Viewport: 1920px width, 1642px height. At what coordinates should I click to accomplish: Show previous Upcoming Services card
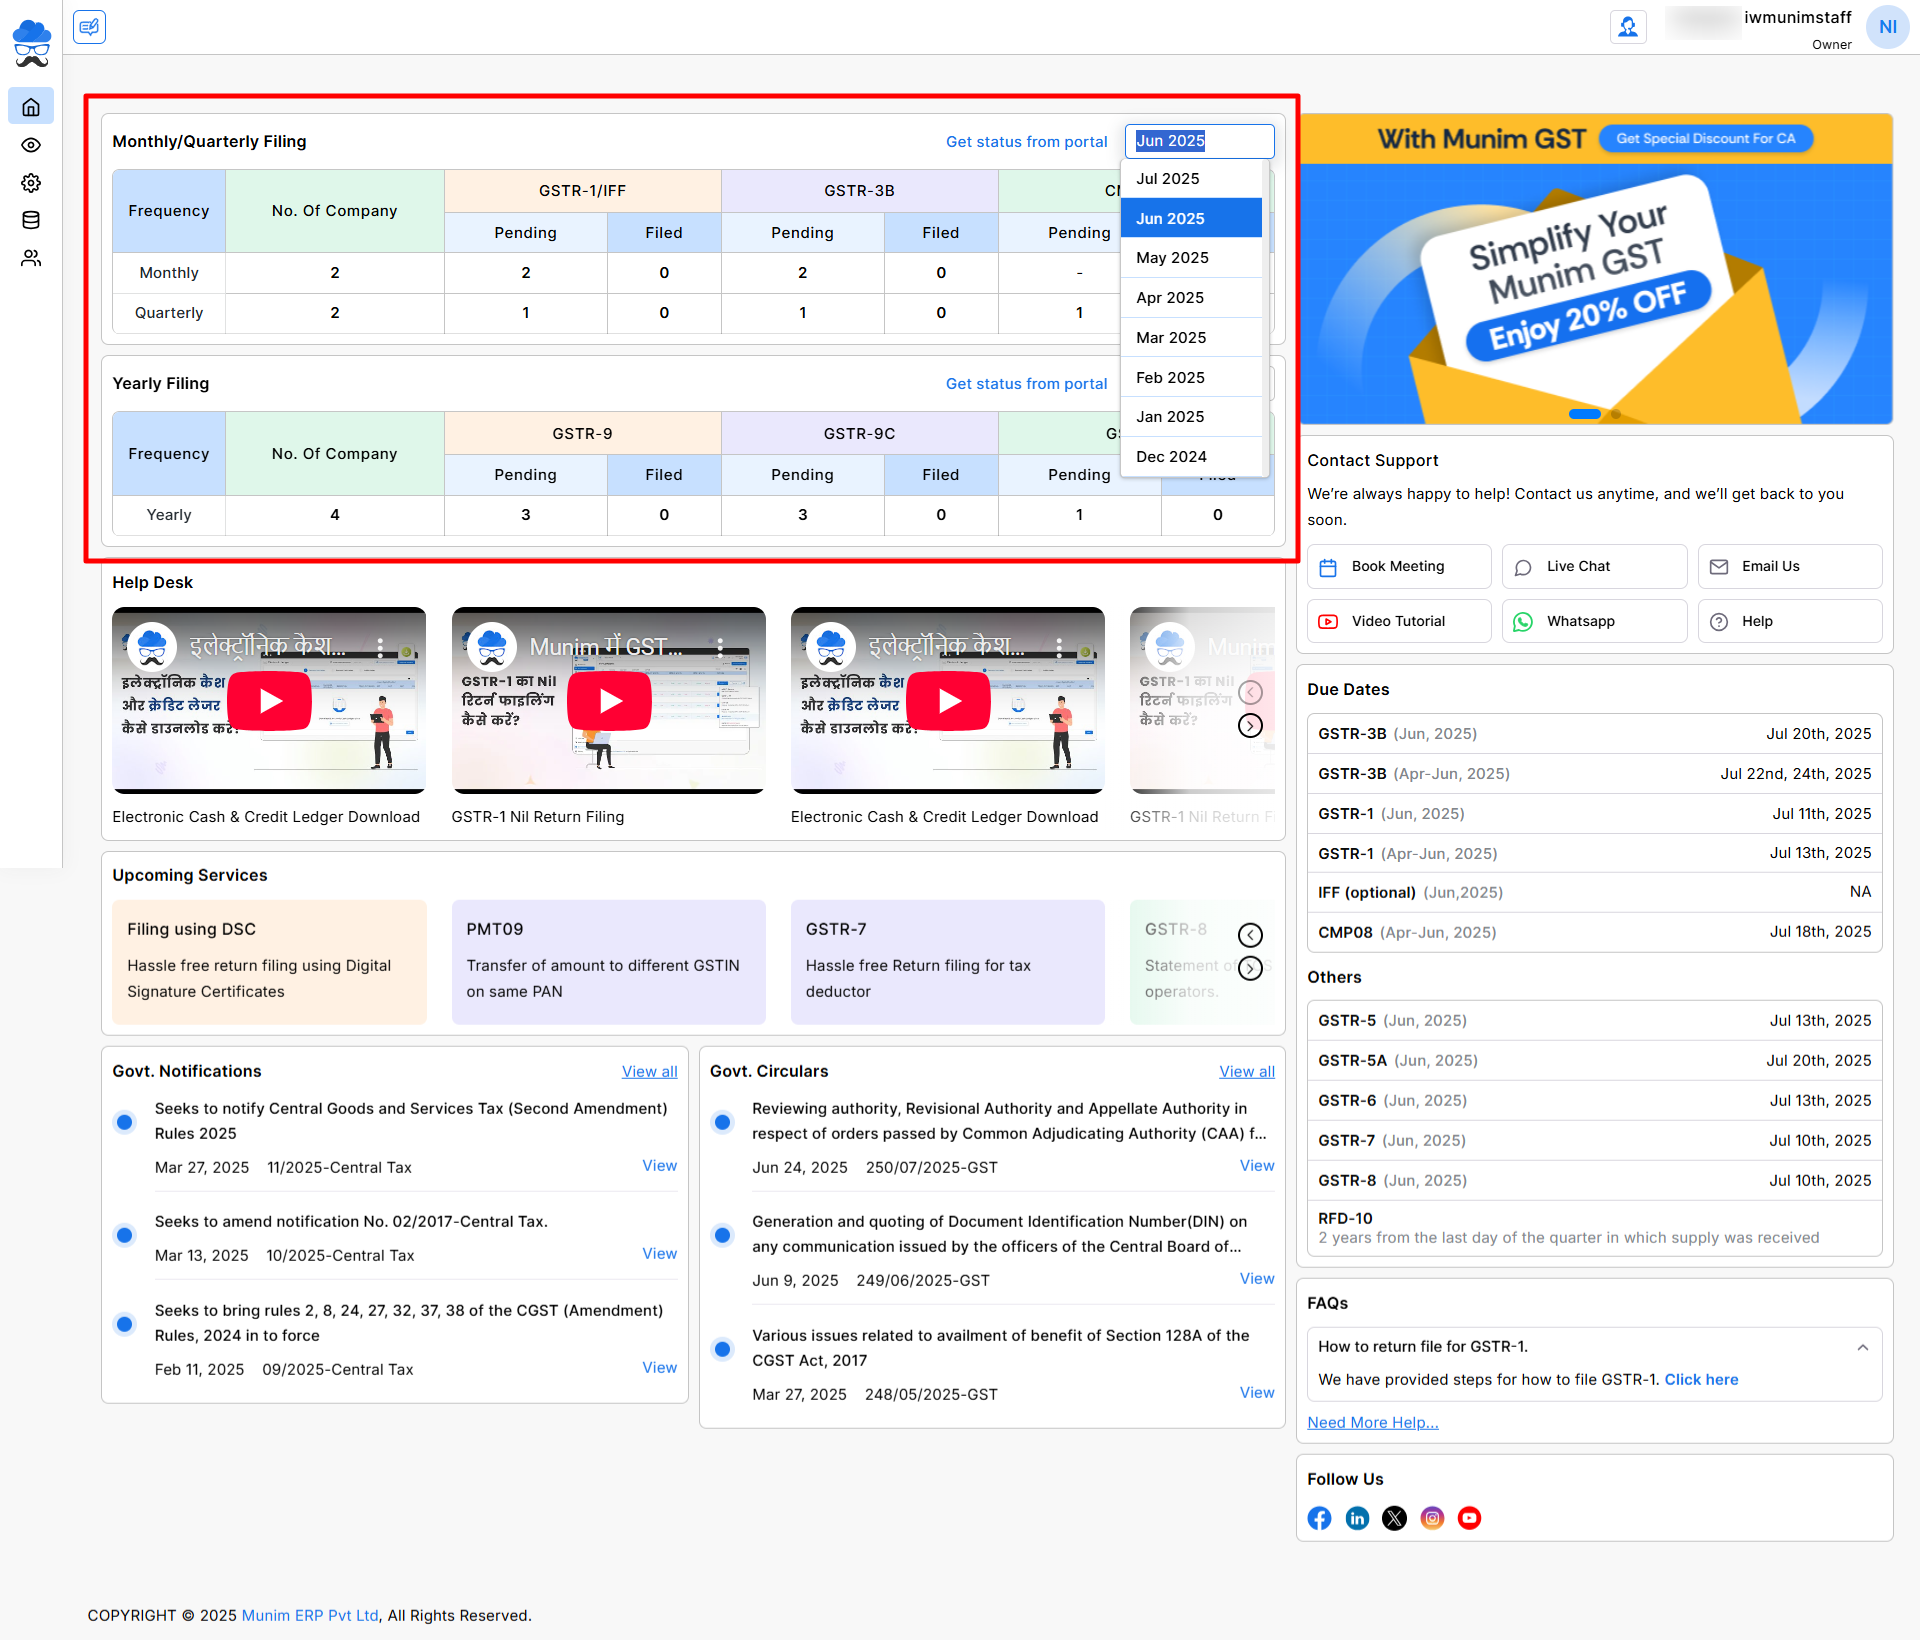pyautogui.click(x=1250, y=935)
